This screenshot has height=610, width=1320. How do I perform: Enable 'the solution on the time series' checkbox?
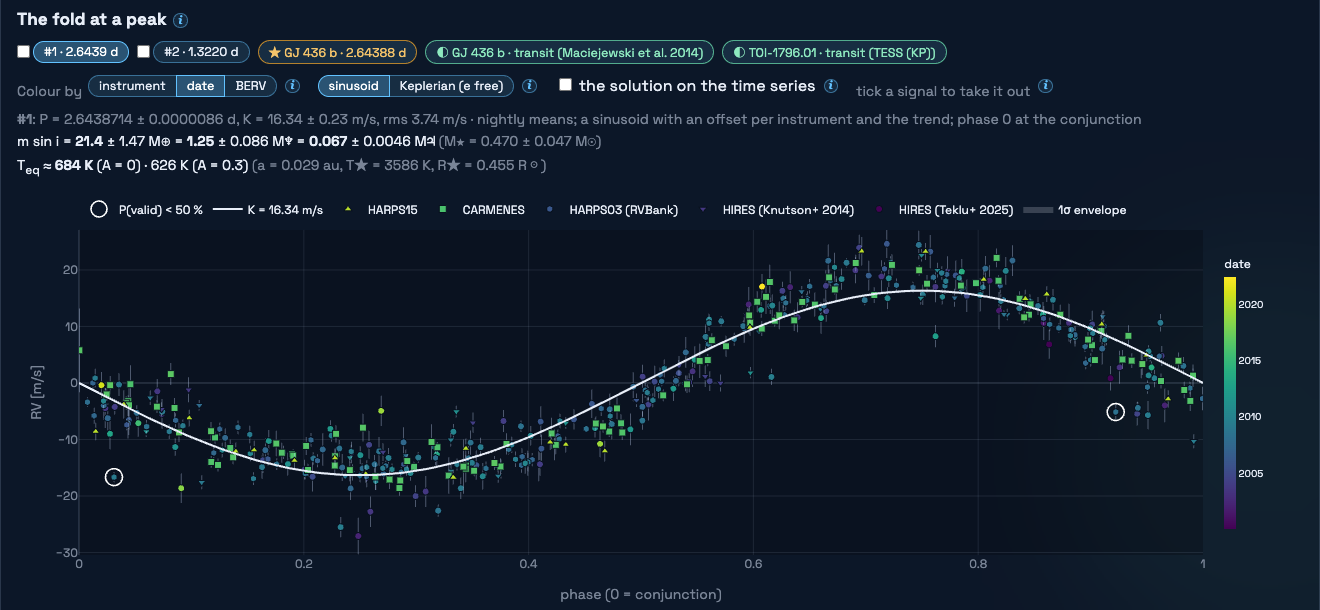click(x=565, y=85)
